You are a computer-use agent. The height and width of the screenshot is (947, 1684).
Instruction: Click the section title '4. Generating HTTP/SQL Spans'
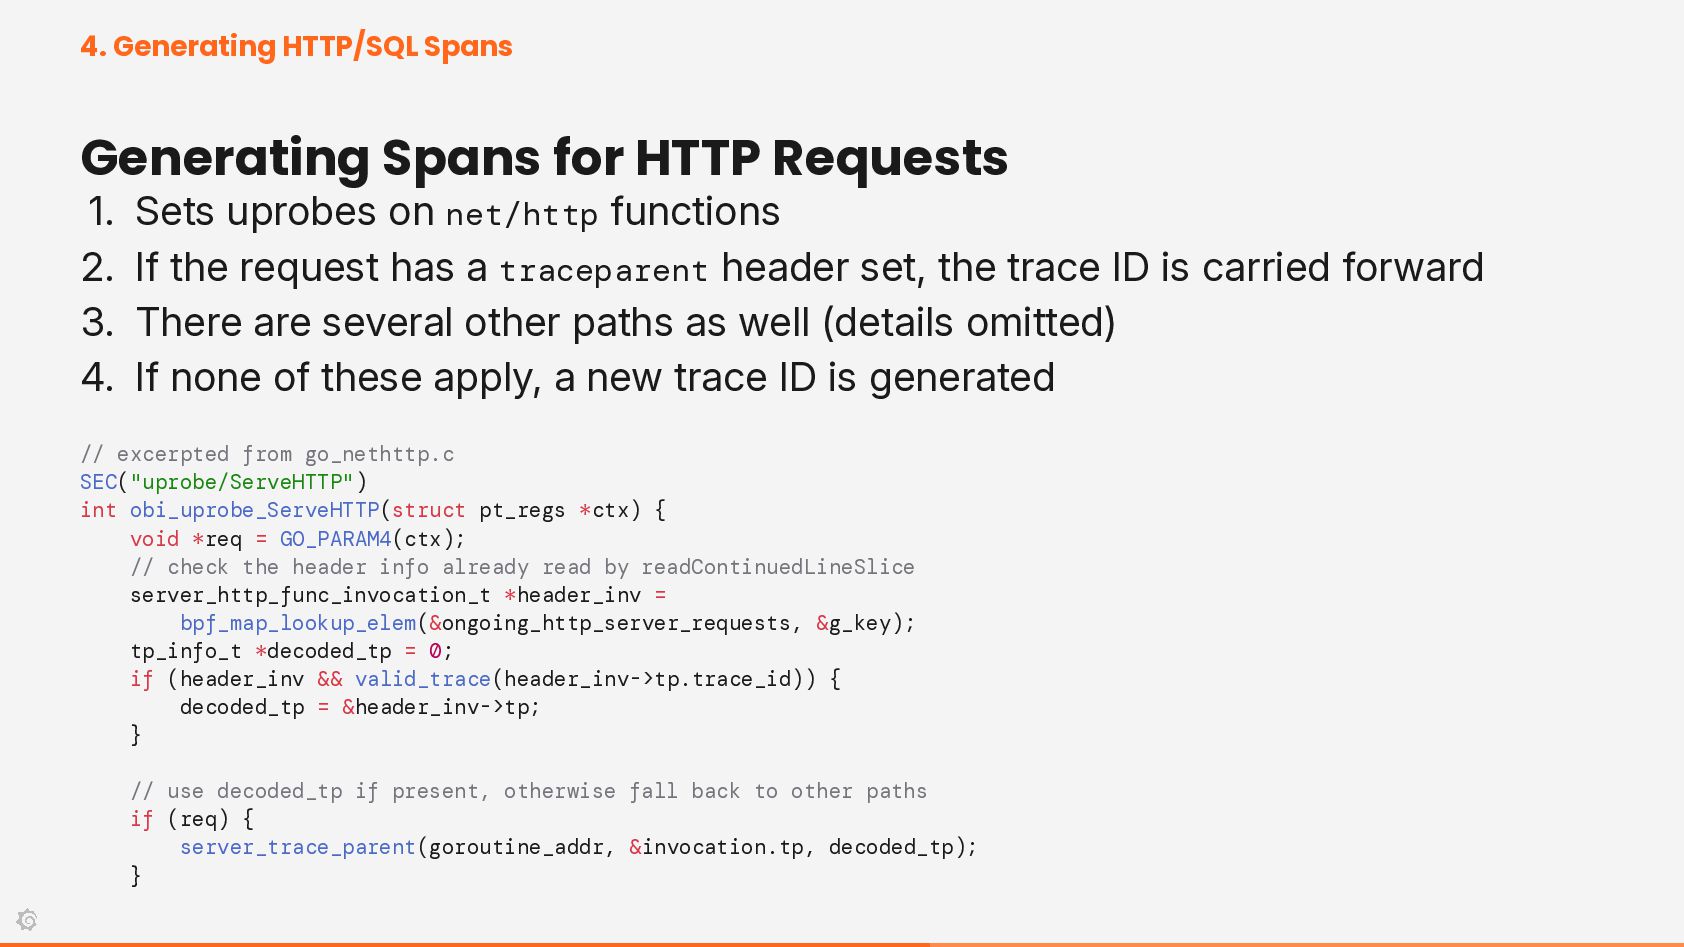click(296, 46)
